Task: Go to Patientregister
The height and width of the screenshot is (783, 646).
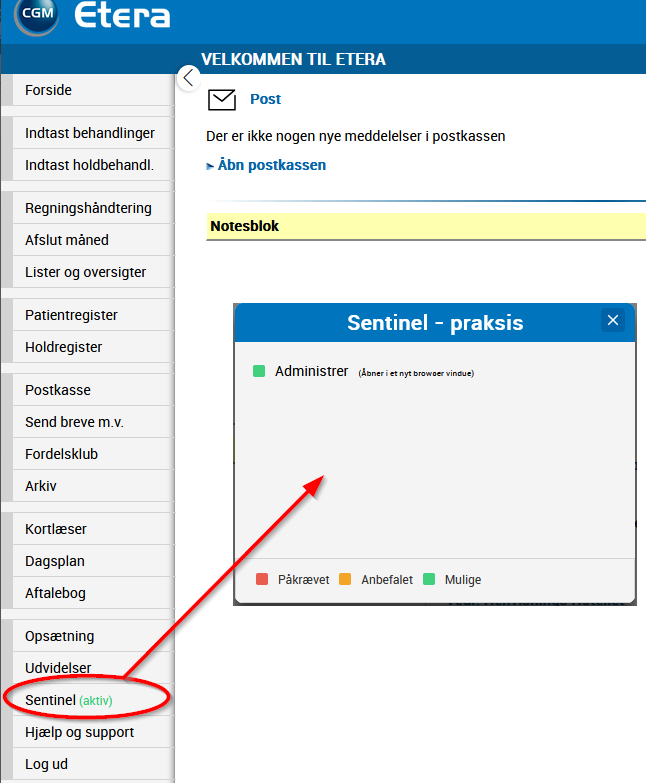Action: (71, 315)
